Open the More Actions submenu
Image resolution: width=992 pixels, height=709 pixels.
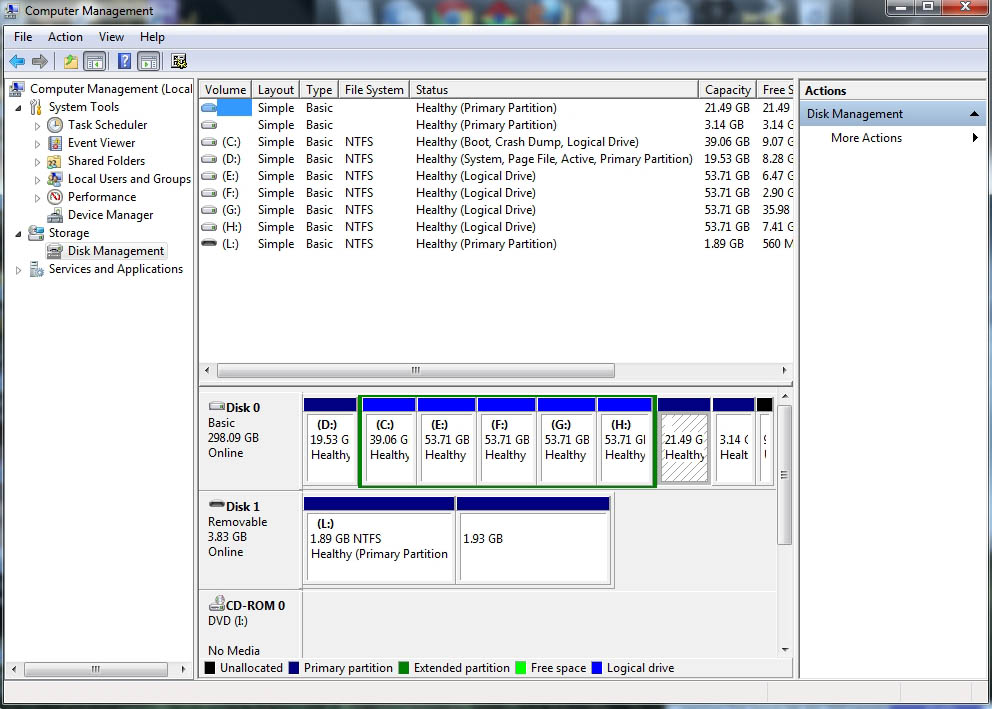866,138
